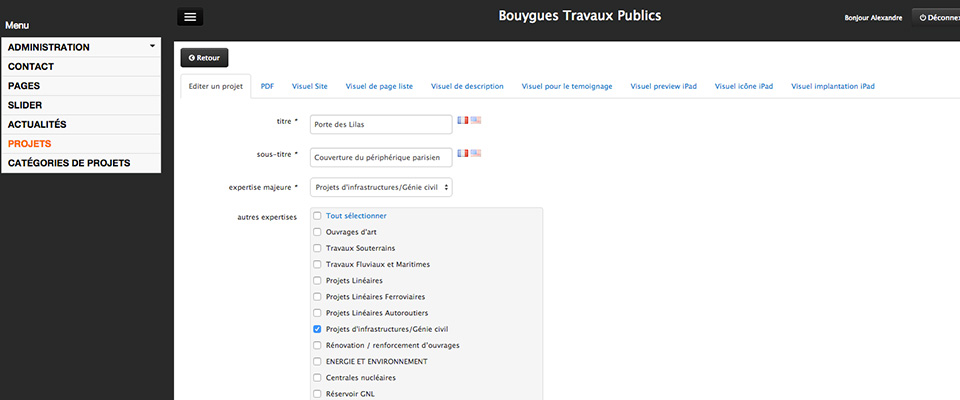Image resolution: width=960 pixels, height=400 pixels.
Task: Open the Visuel de page liste tab
Action: [379, 86]
